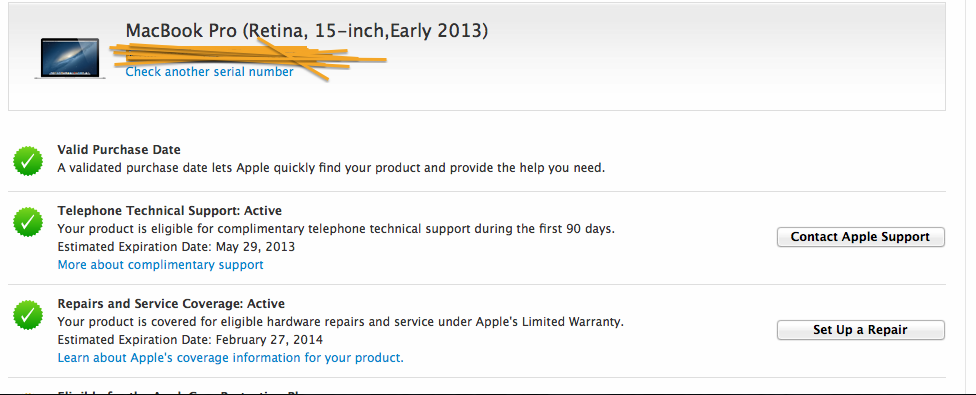Screen dimensions: 976x395
Task: Click the complimentary telephone support description text
Action: (x=336, y=229)
